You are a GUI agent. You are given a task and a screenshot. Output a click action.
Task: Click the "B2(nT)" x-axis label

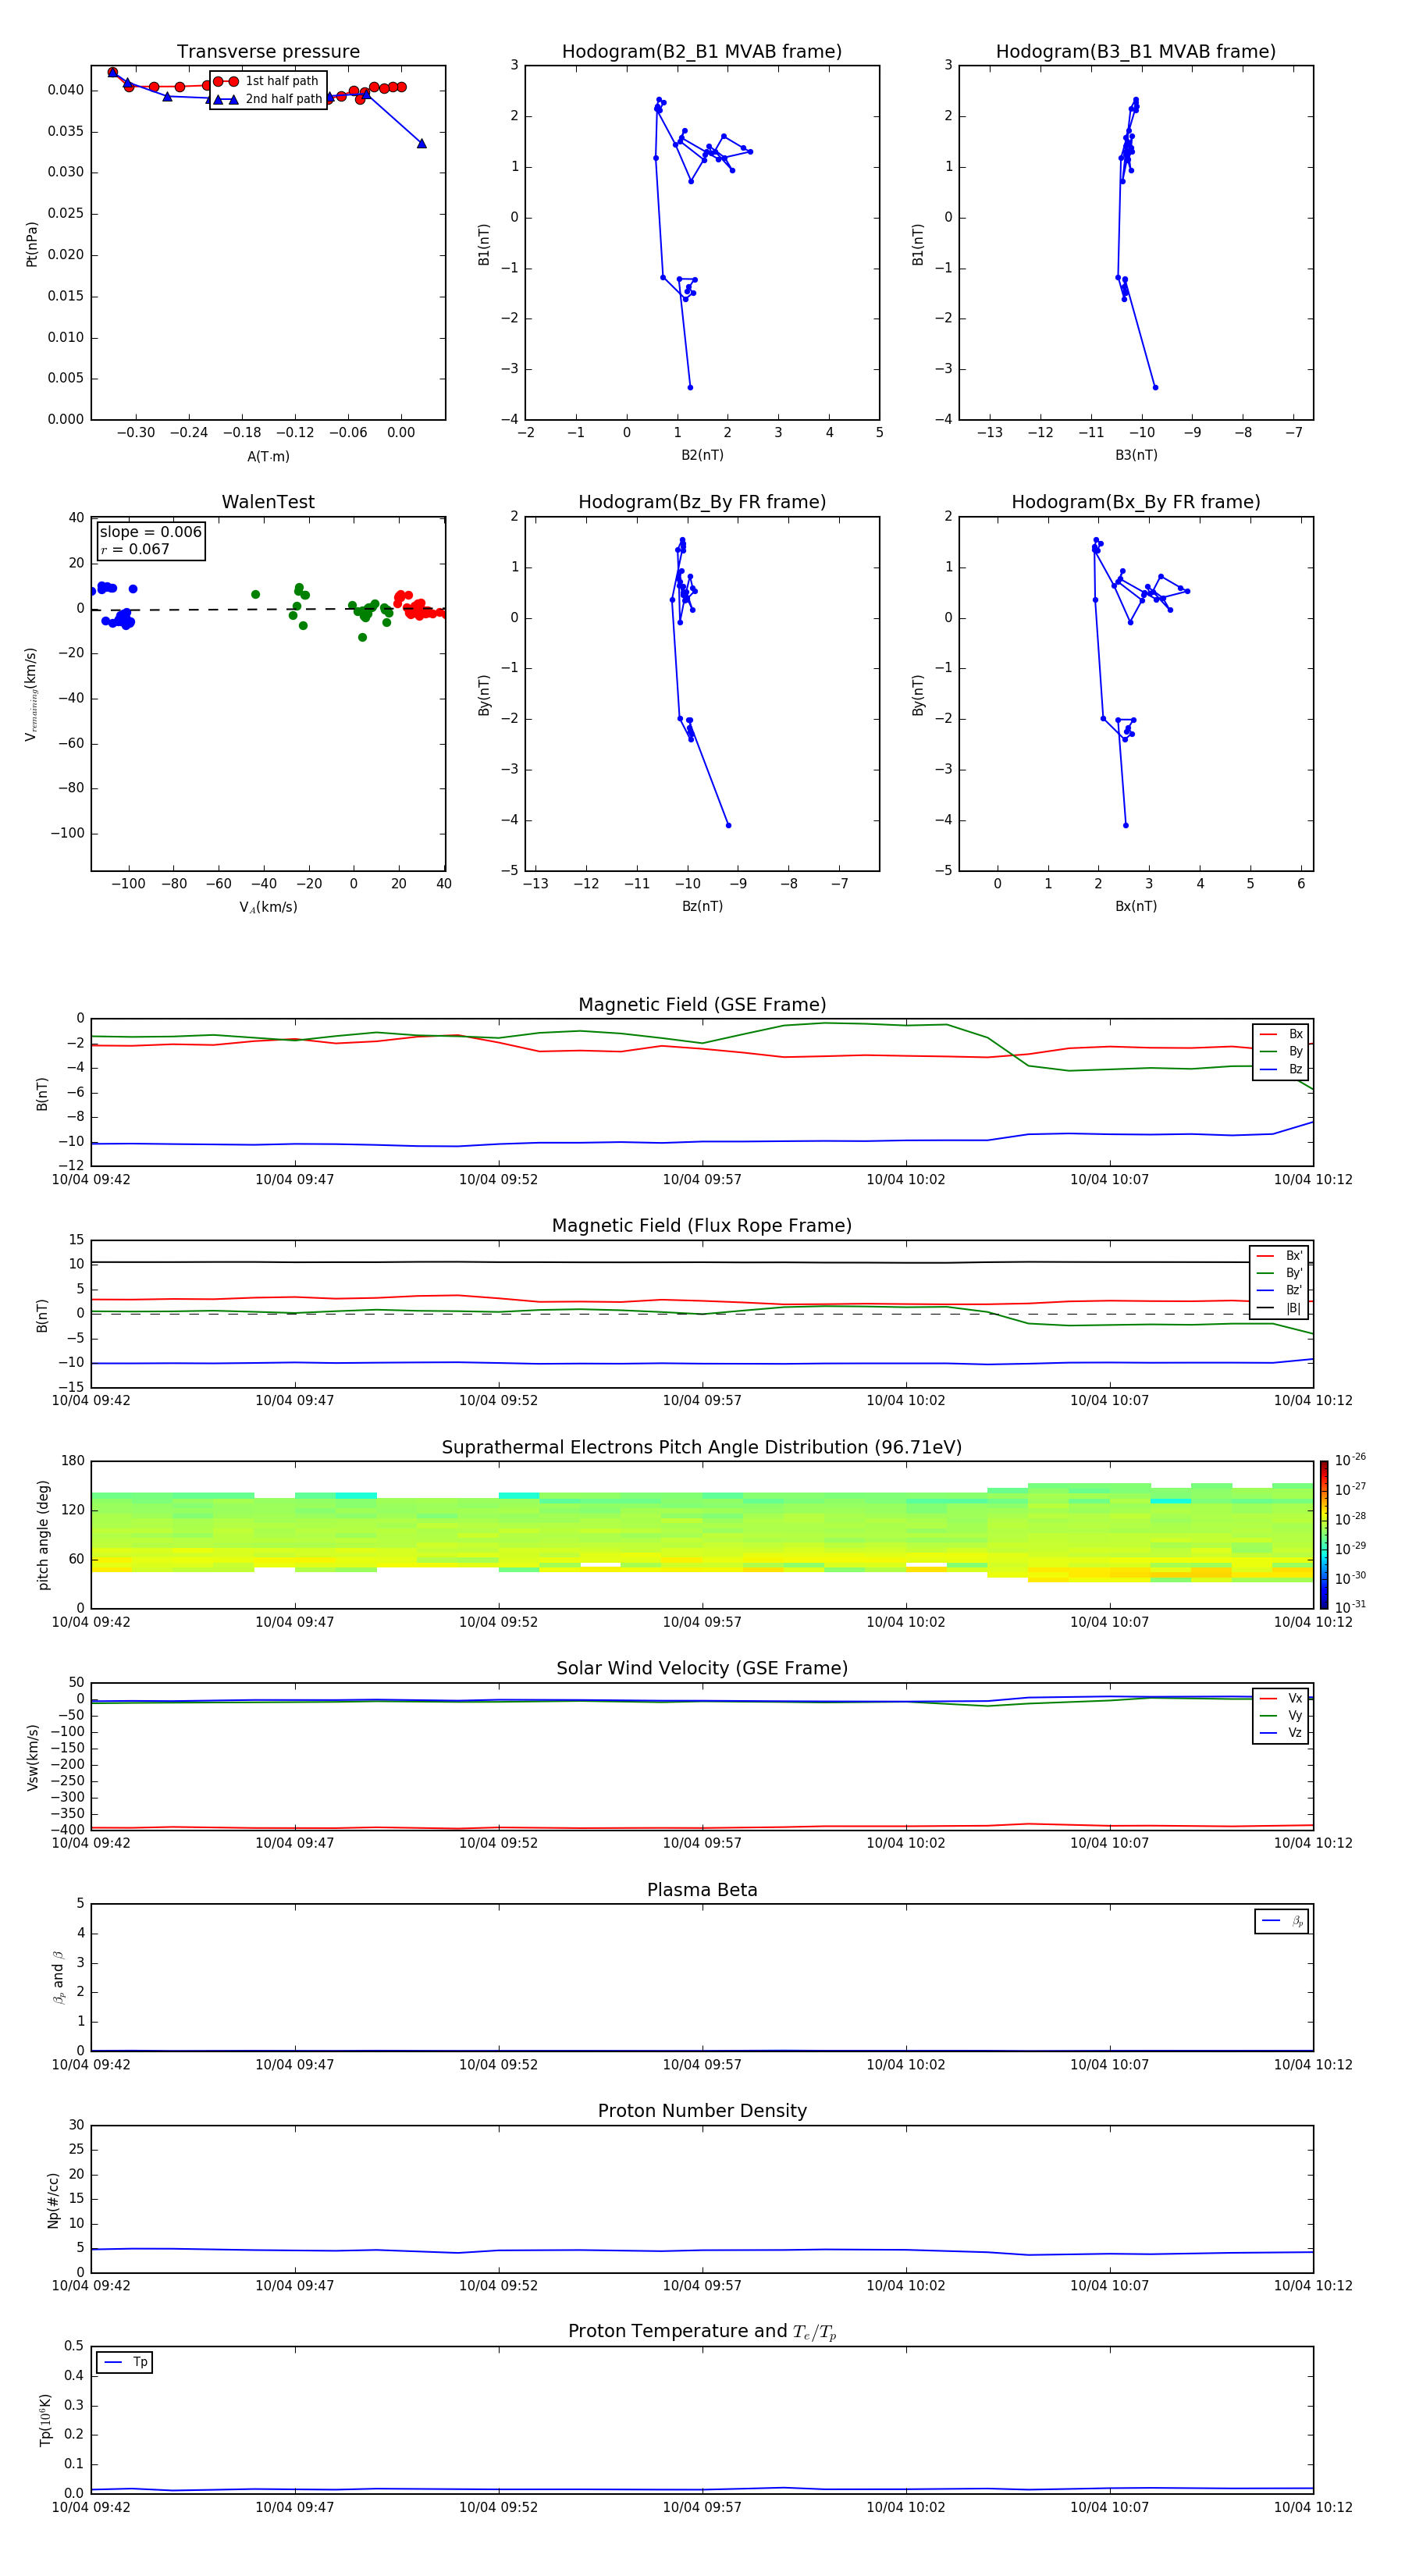tap(702, 455)
